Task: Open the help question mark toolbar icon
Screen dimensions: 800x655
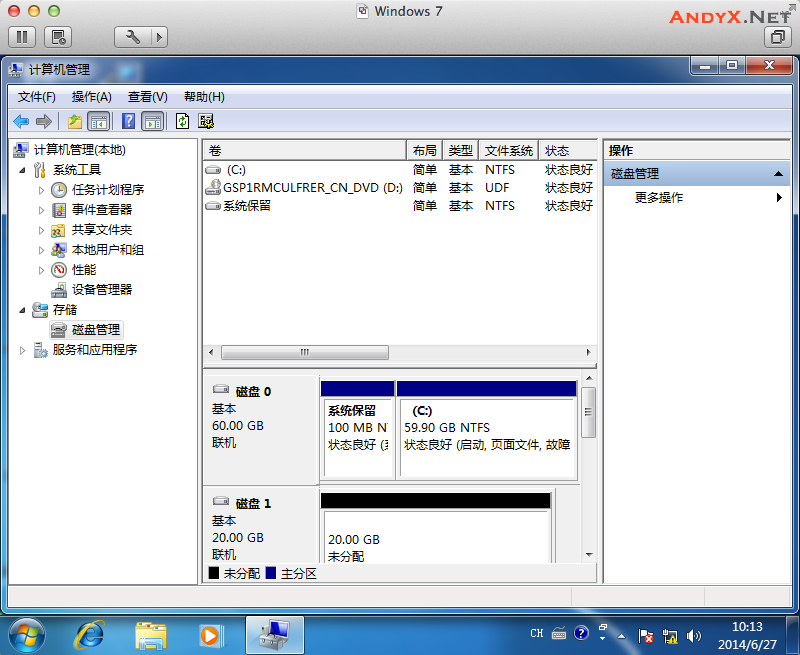Action: point(129,121)
